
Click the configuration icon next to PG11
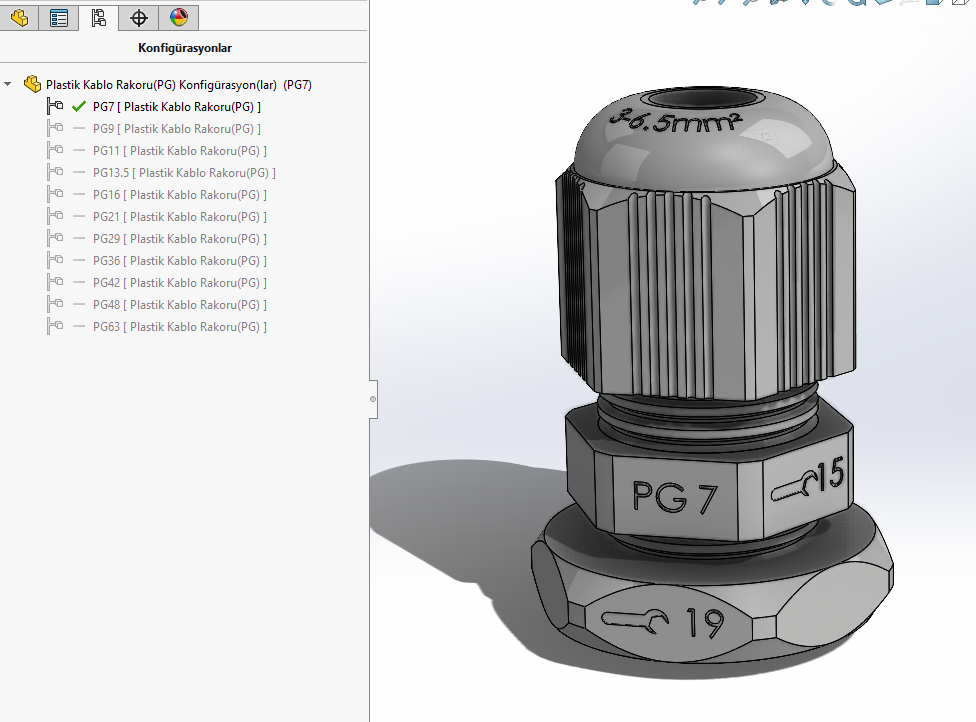click(55, 150)
